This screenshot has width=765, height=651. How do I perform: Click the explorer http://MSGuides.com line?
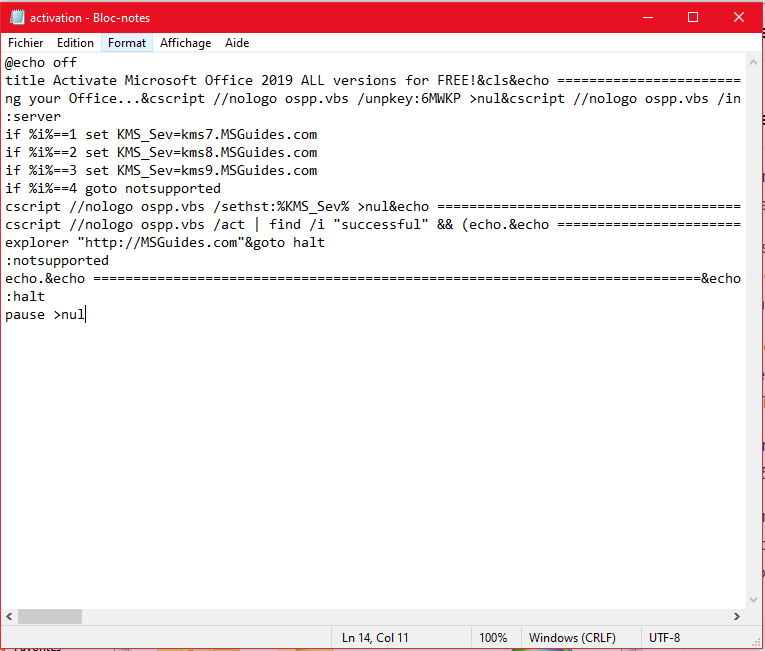(165, 243)
